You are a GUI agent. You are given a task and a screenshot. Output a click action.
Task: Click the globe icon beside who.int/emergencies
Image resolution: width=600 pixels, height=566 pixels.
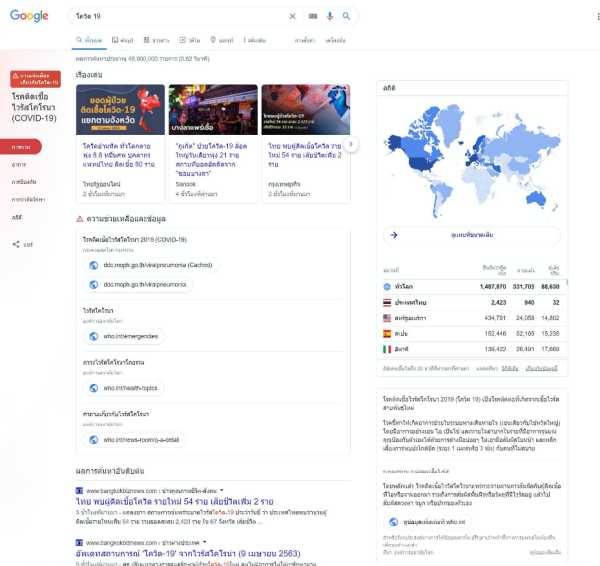[94, 336]
